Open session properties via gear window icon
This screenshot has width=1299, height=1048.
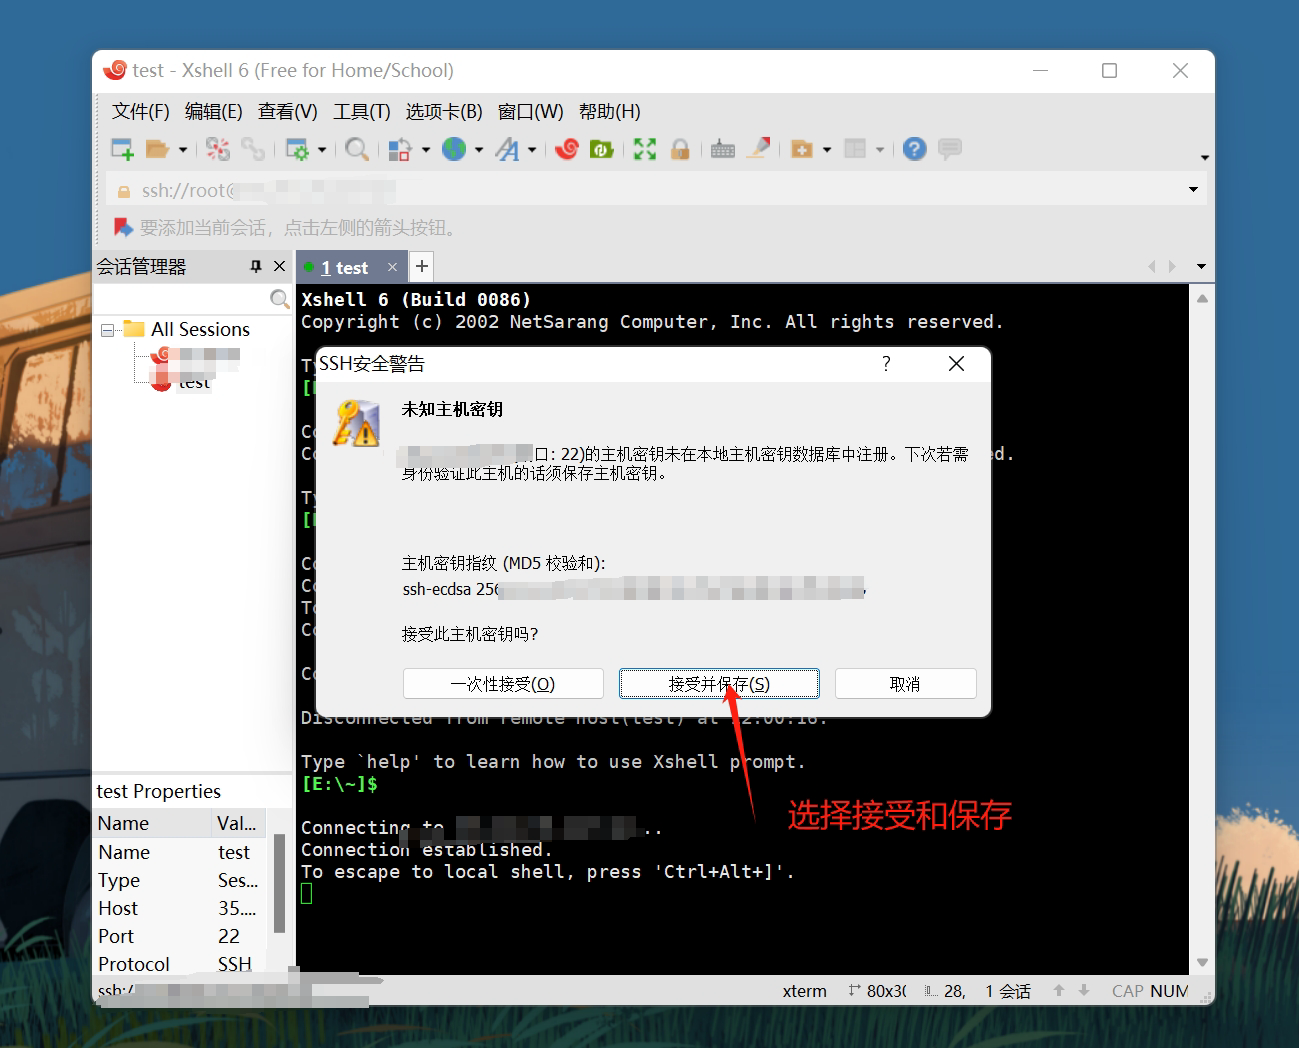pos(297,149)
